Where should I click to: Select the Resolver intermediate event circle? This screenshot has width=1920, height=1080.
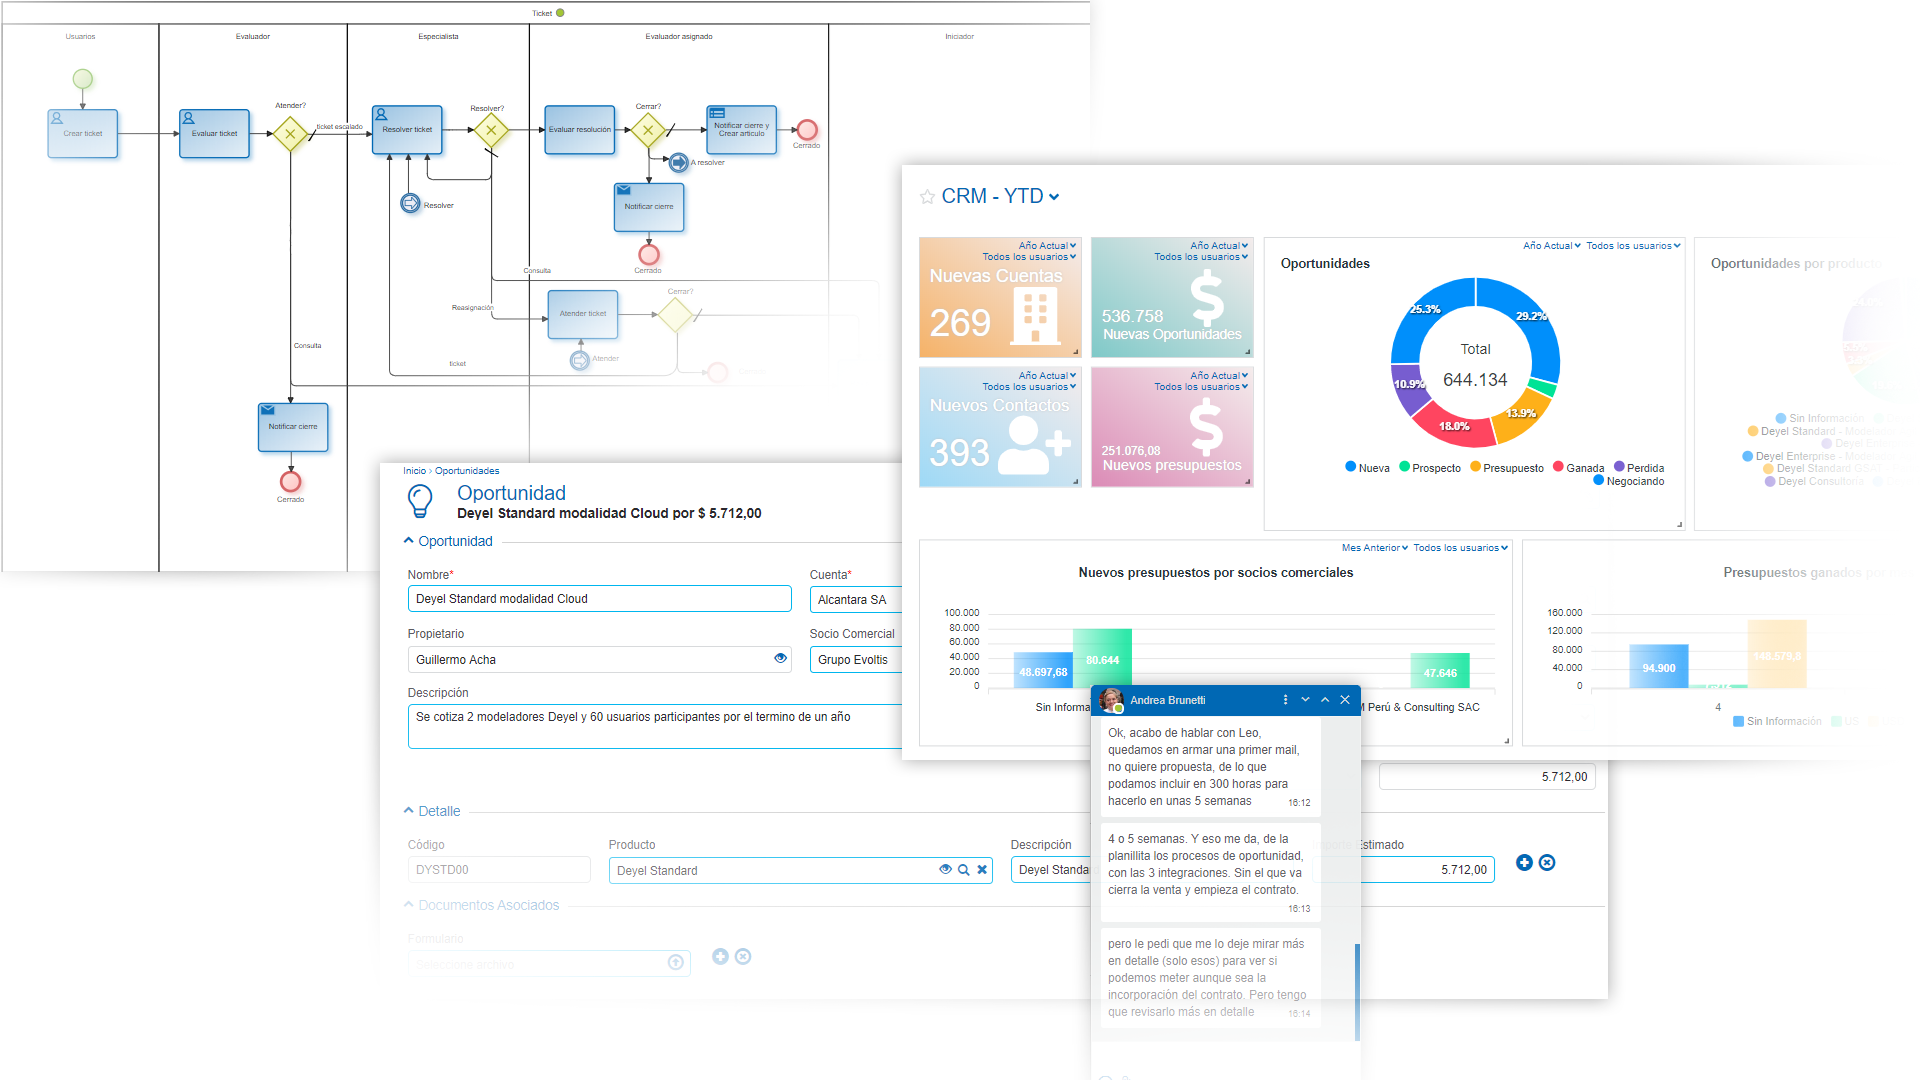point(410,204)
